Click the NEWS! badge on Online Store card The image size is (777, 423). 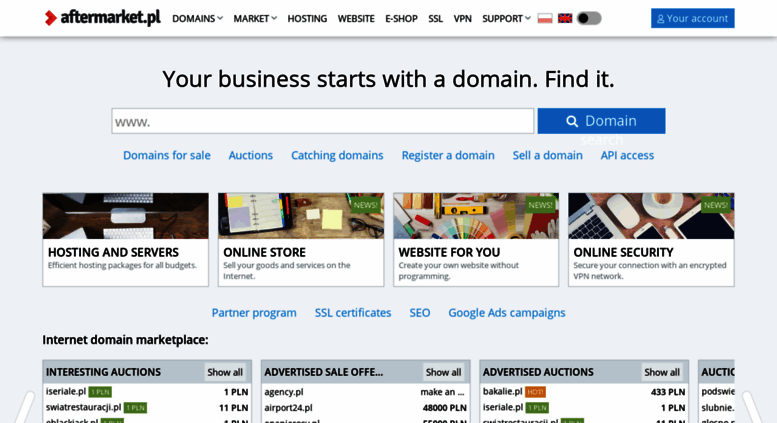366,205
